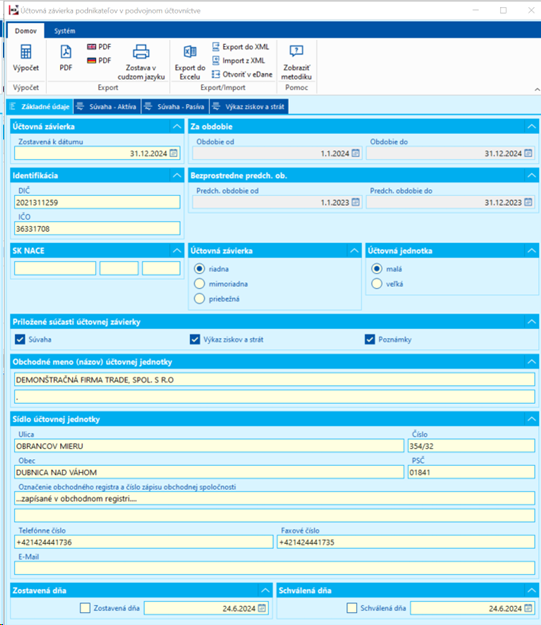The height and width of the screenshot is (625, 541).
Task: Open the Súvaha - Aktíva tab
Action: pos(107,106)
